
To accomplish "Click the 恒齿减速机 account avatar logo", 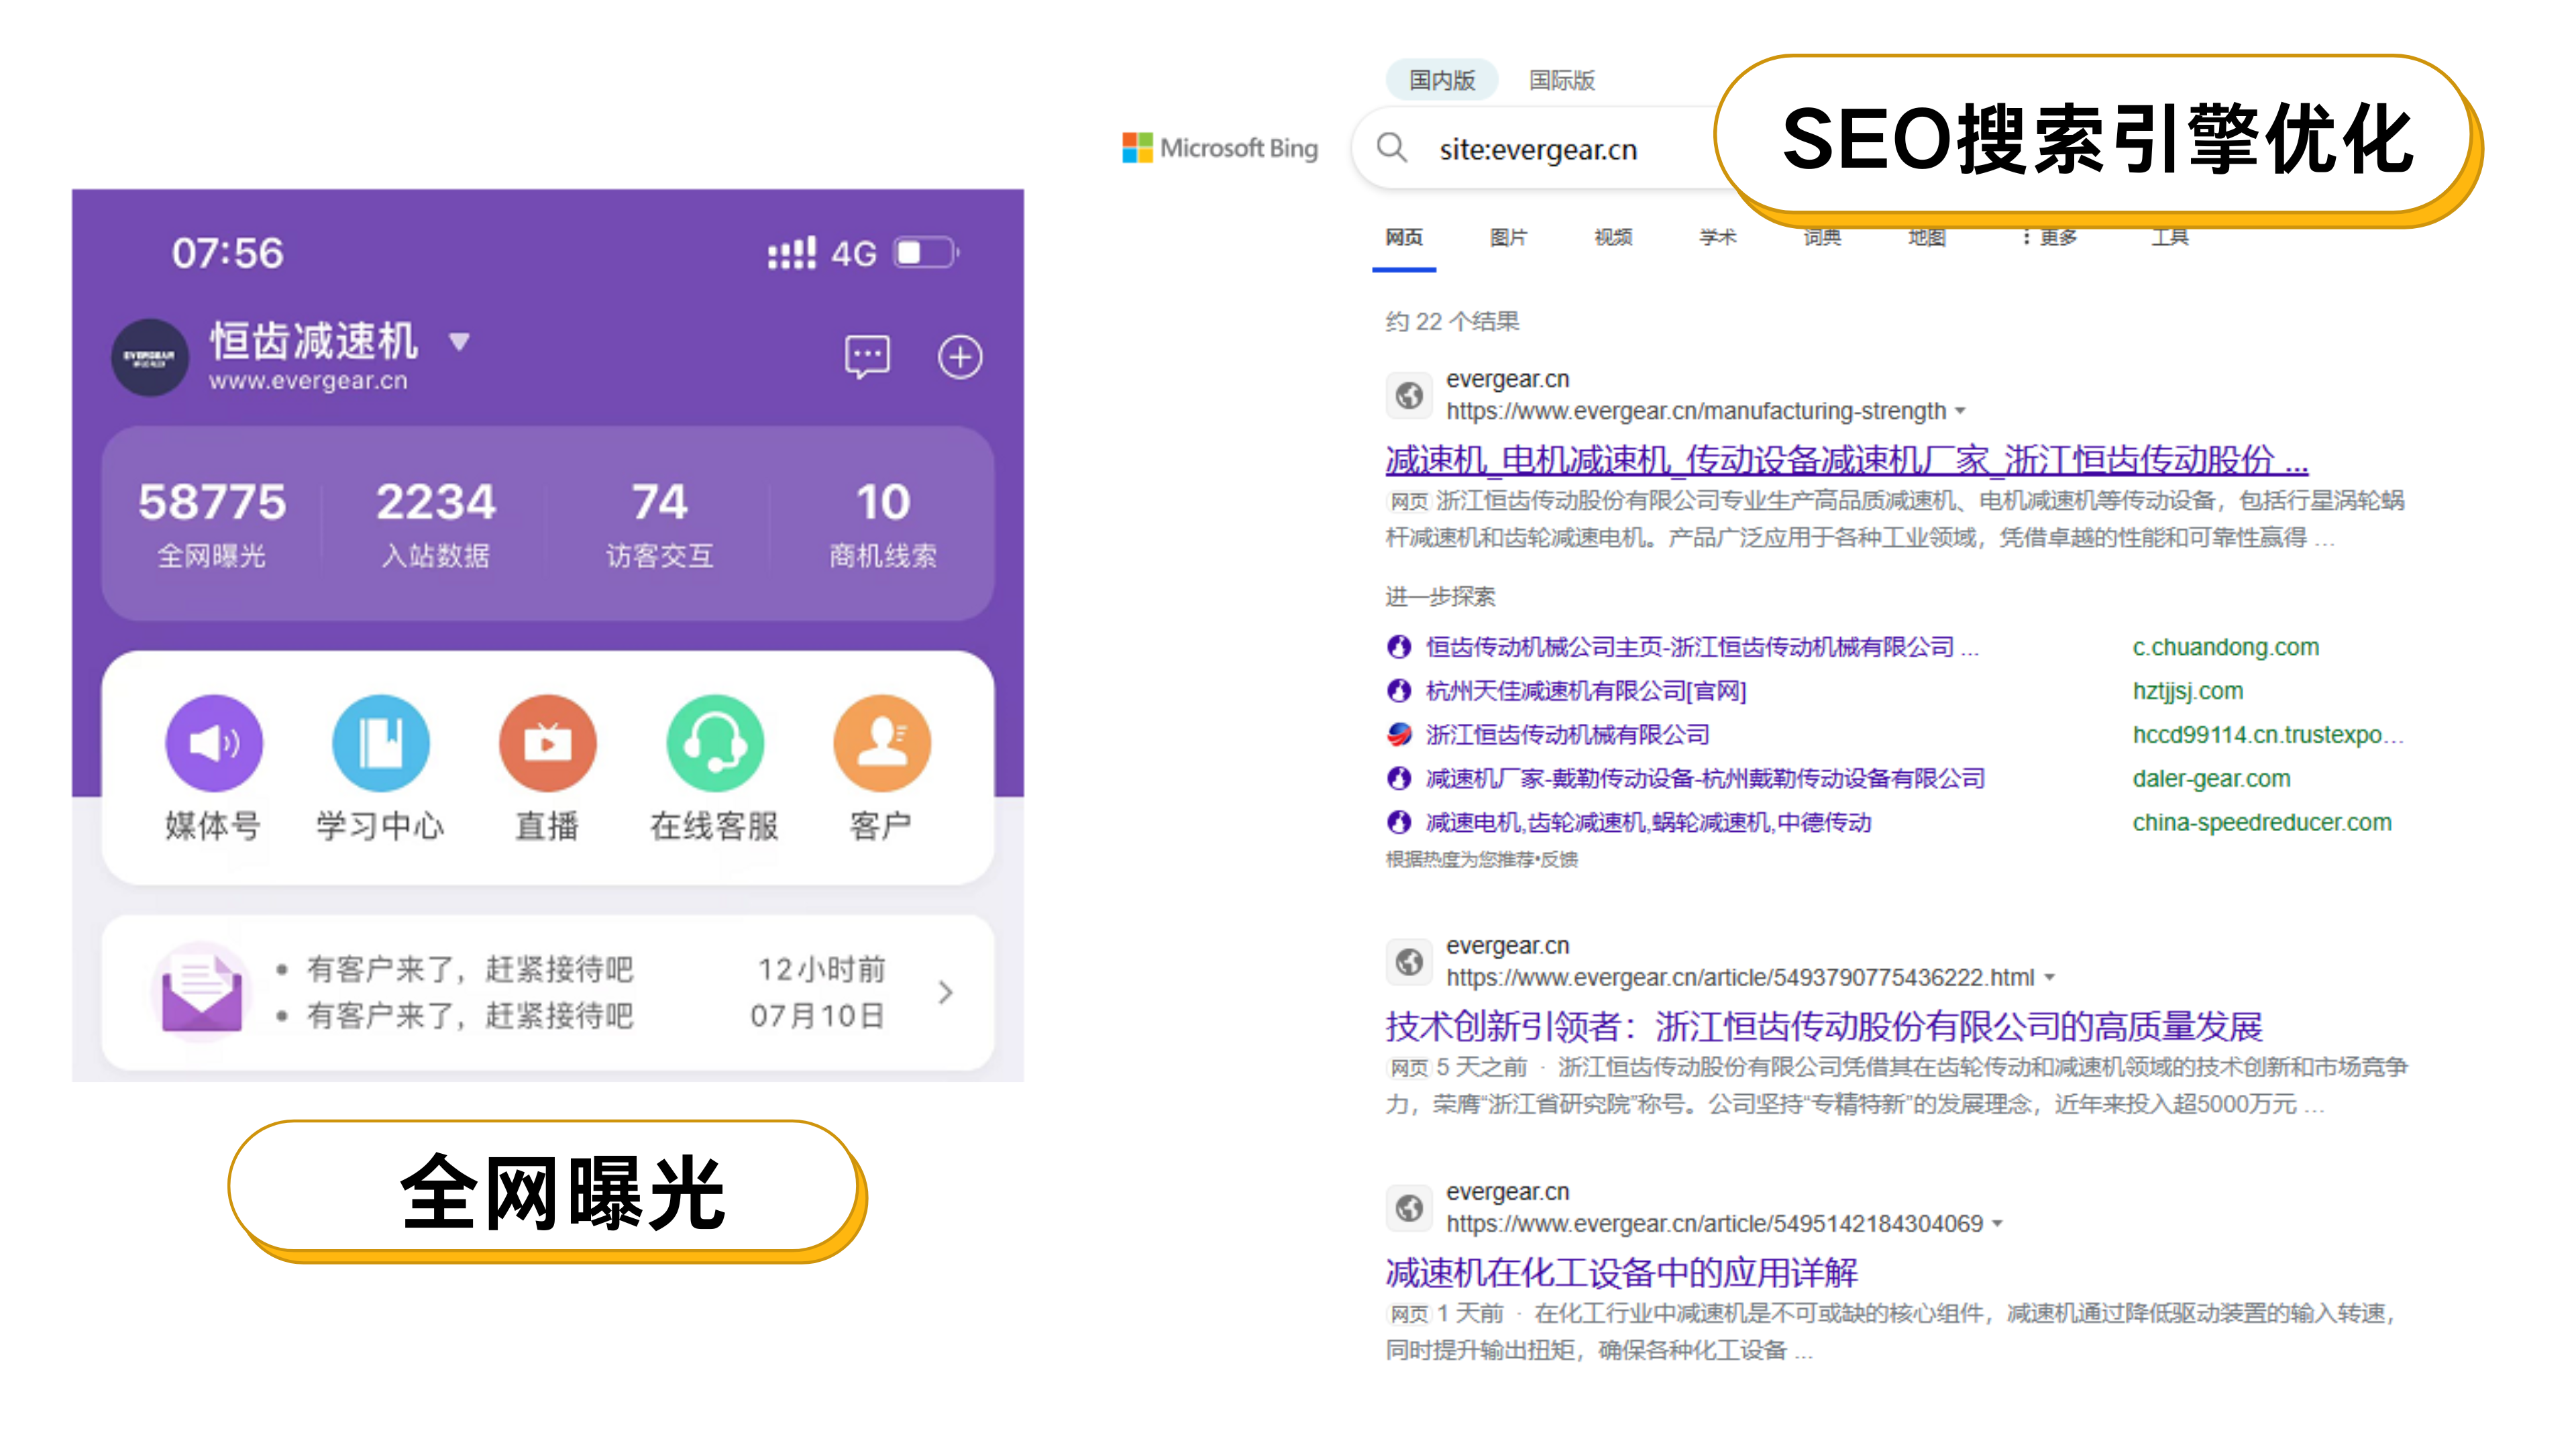I will (x=149, y=357).
